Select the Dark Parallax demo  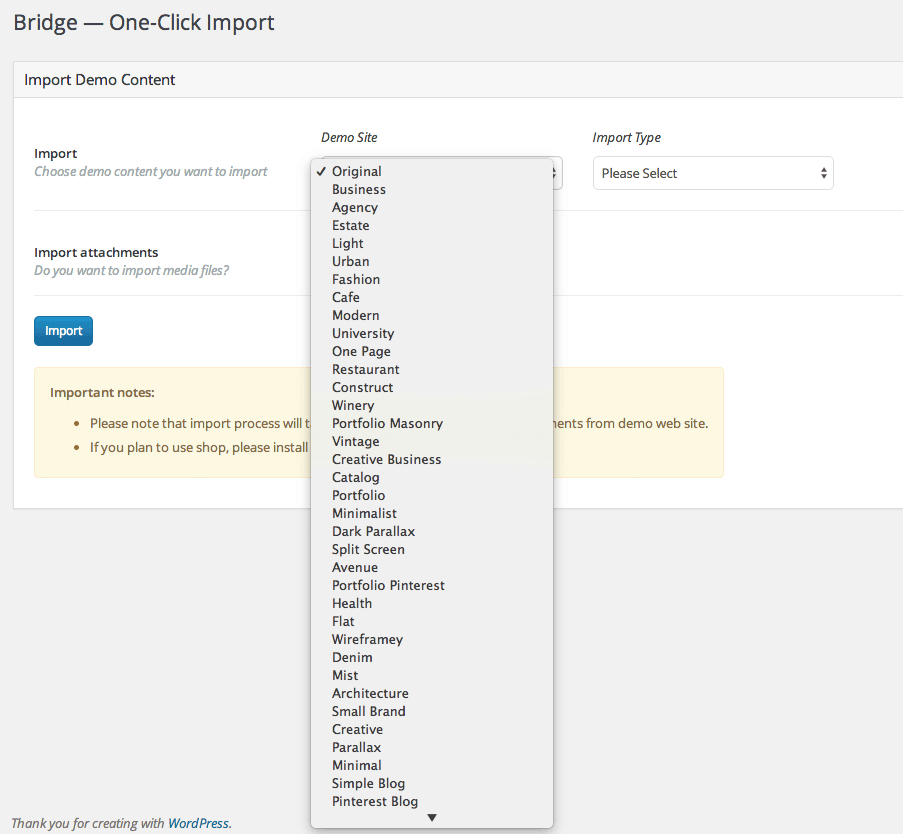(431, 532)
